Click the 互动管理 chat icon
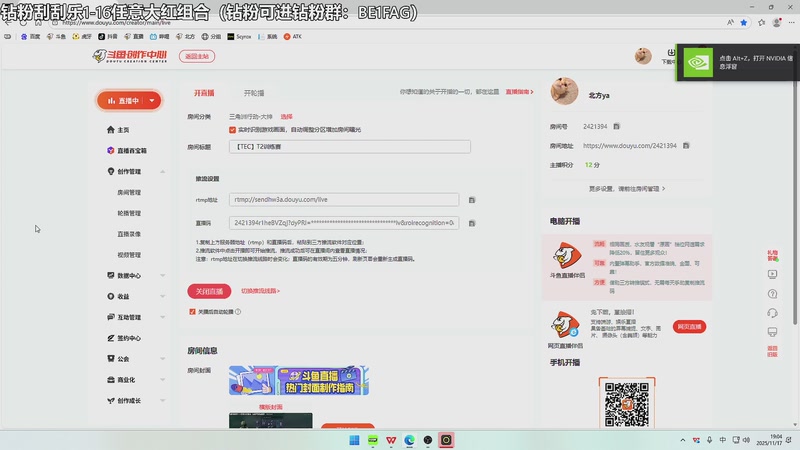 point(111,317)
